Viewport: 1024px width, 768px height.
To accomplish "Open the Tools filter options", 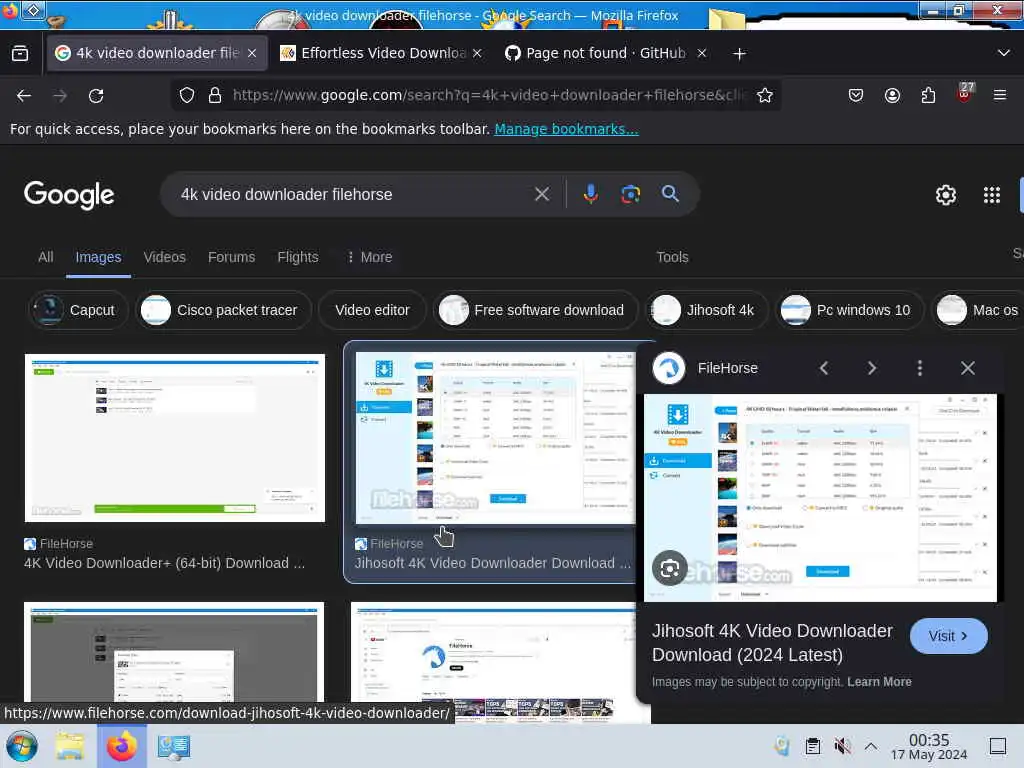I will pyautogui.click(x=672, y=257).
